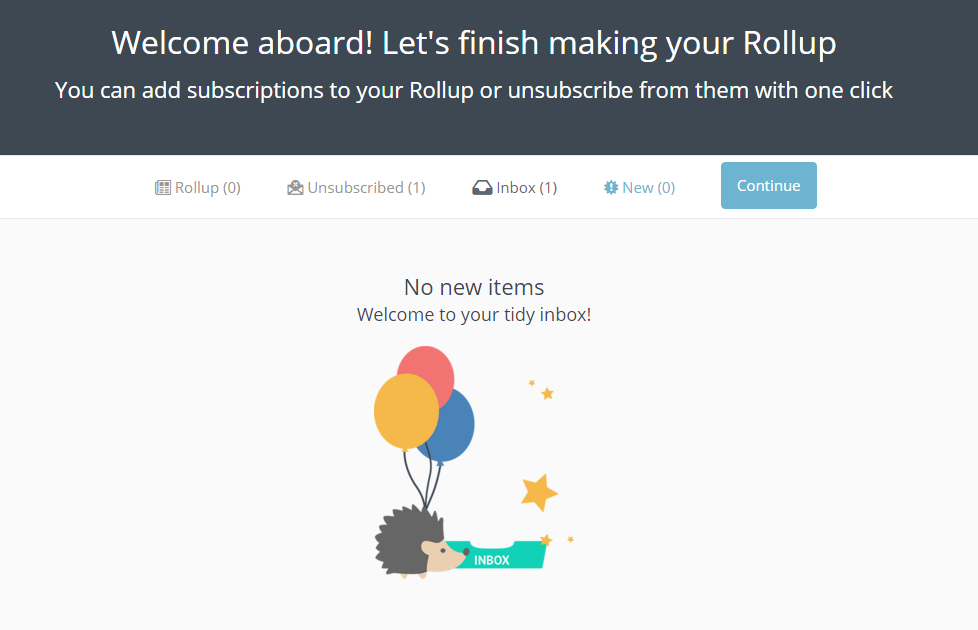978x630 pixels.
Task: Open the Rollup (0) tab
Action: coord(198,188)
